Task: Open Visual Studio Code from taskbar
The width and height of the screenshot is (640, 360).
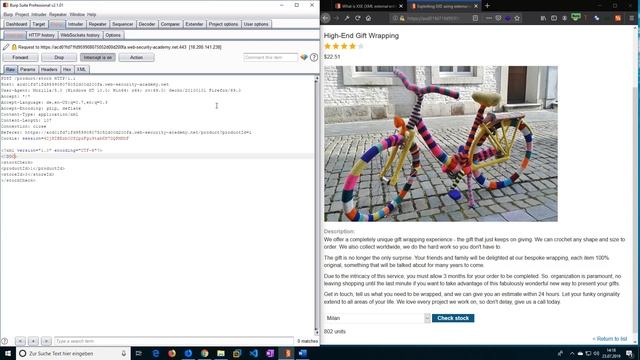Action: pyautogui.click(x=253, y=353)
